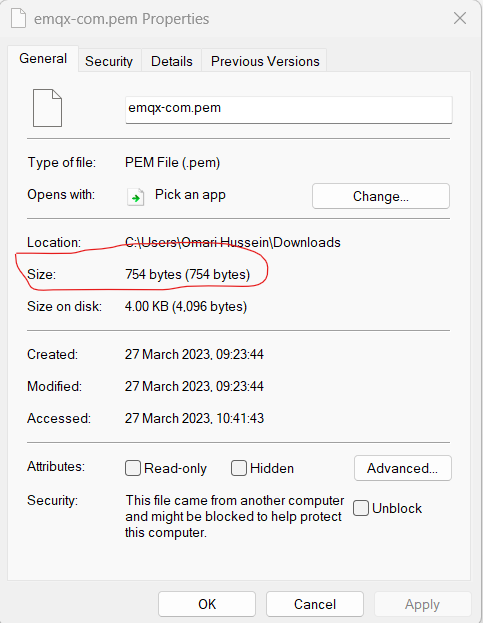Close the Properties dialog window
This screenshot has height=623, width=483.
[x=460, y=18]
